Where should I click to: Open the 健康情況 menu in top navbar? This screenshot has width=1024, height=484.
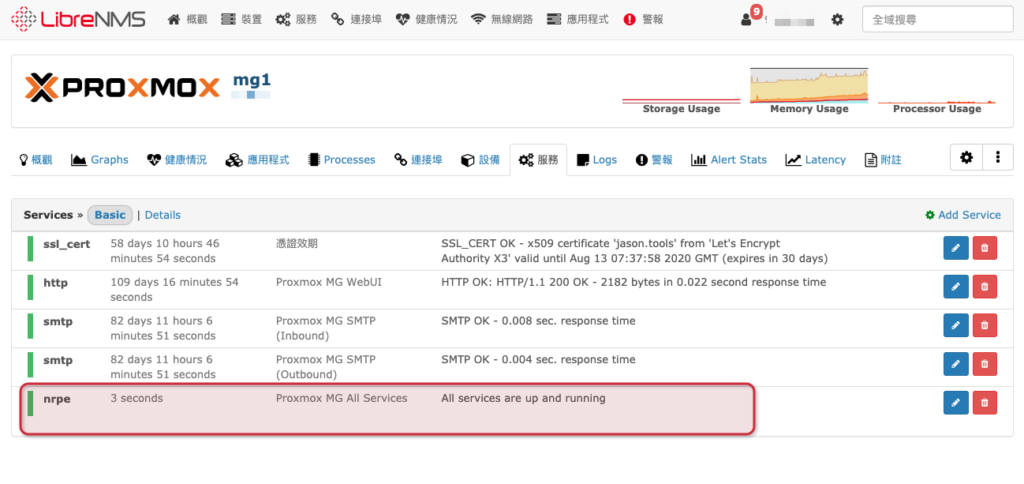click(426, 20)
